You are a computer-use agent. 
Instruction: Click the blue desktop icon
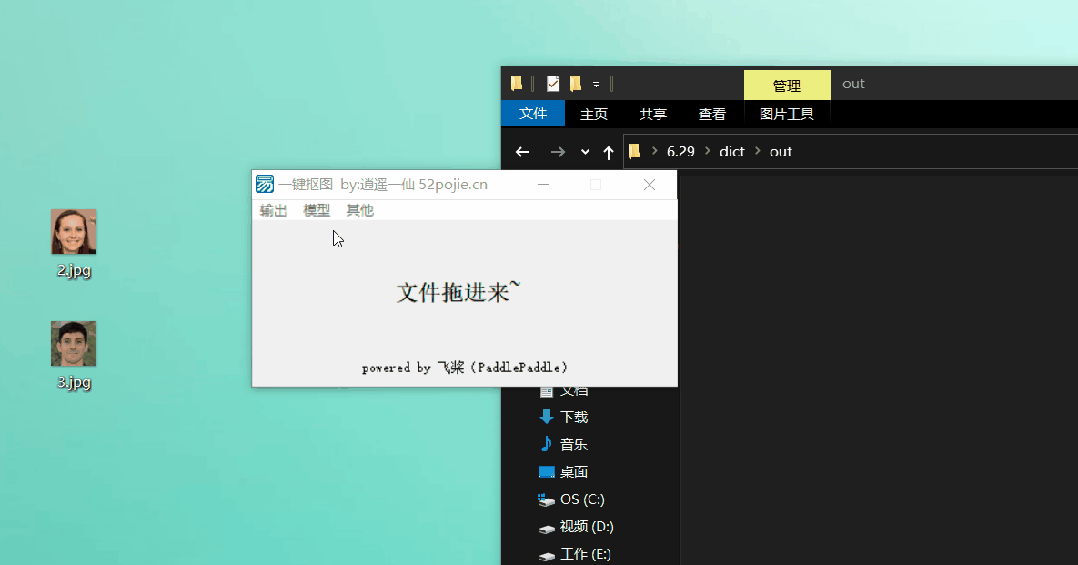(547, 472)
